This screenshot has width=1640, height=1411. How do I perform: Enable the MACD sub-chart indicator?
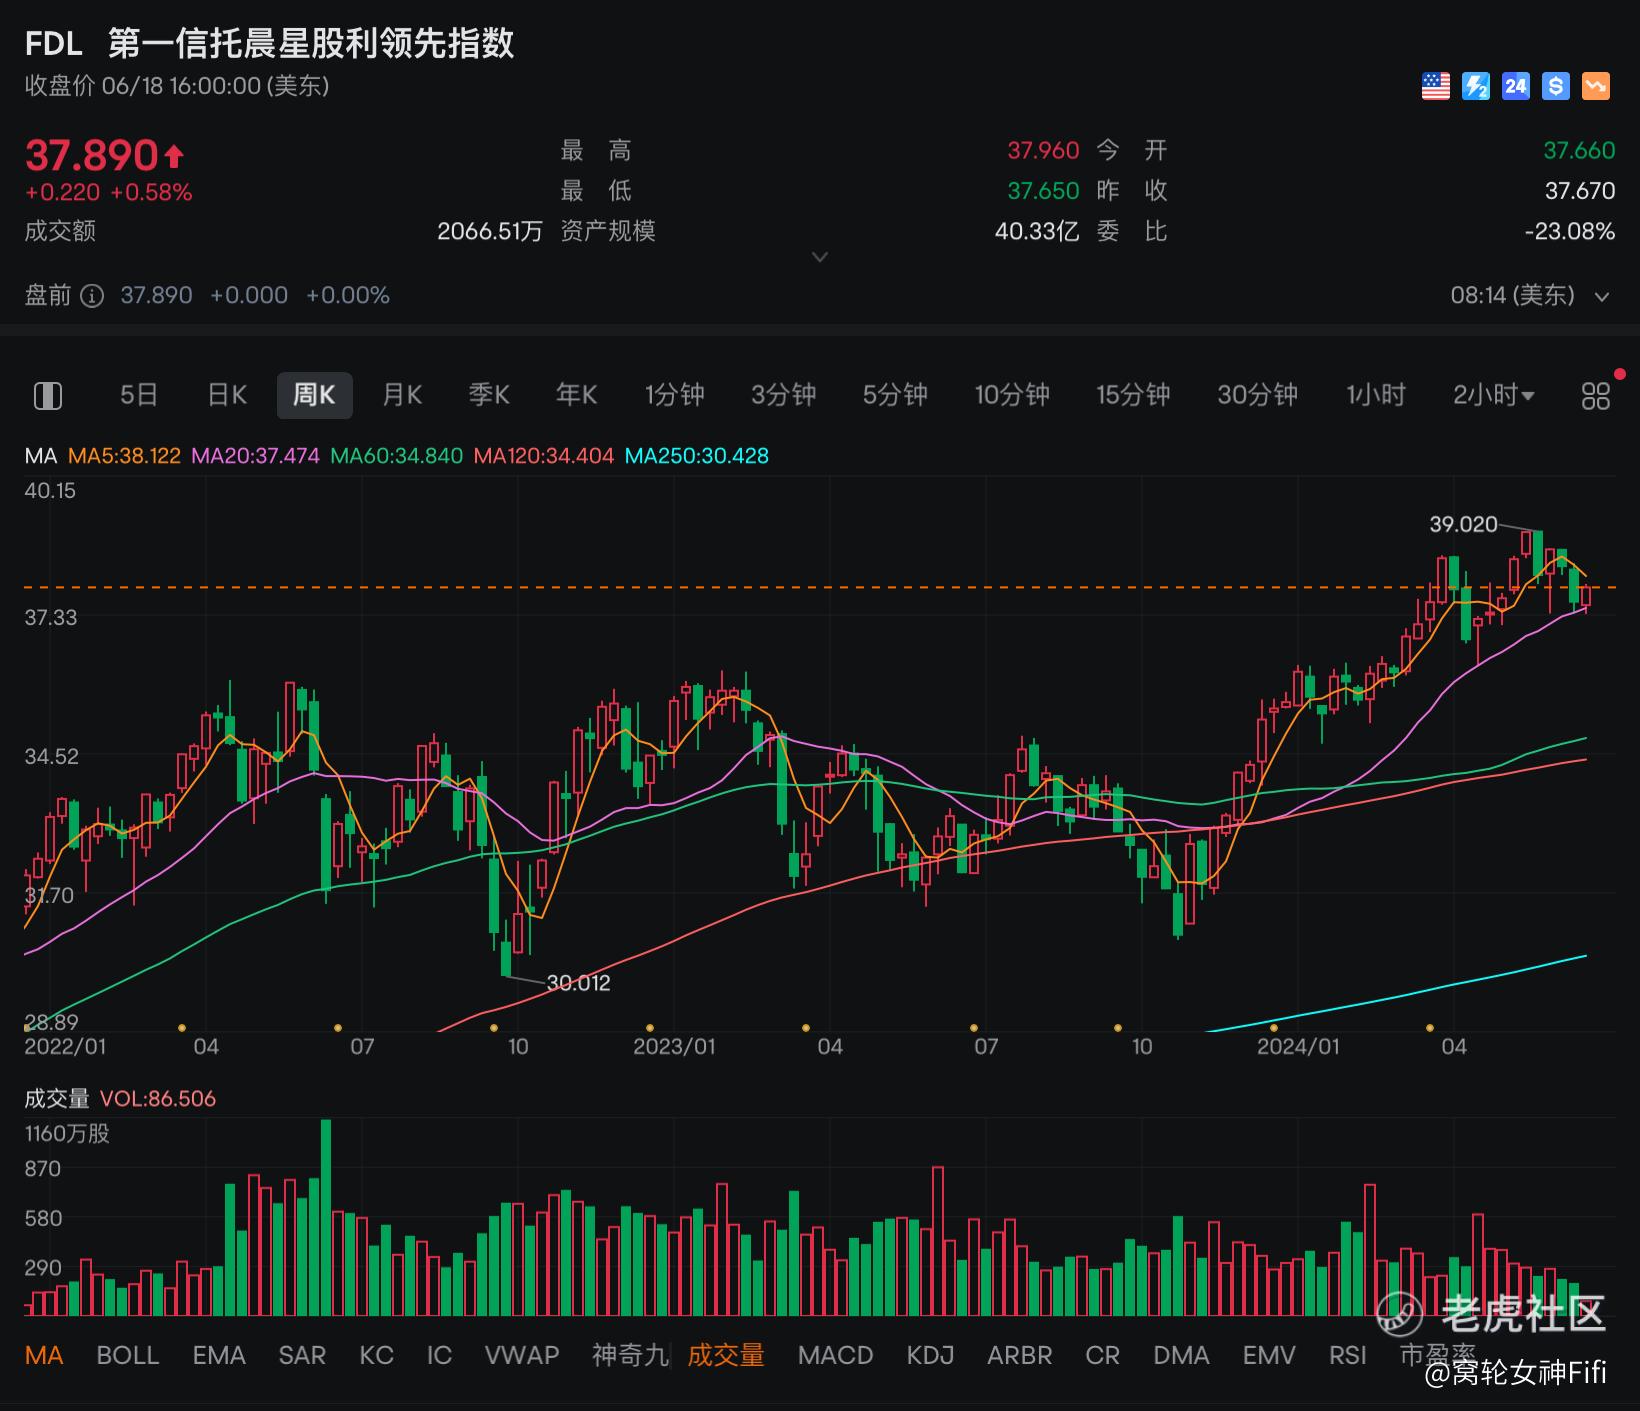click(836, 1355)
